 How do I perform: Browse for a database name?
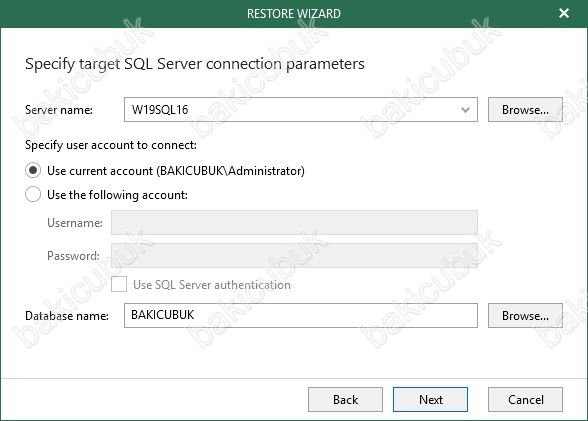tap(525, 316)
